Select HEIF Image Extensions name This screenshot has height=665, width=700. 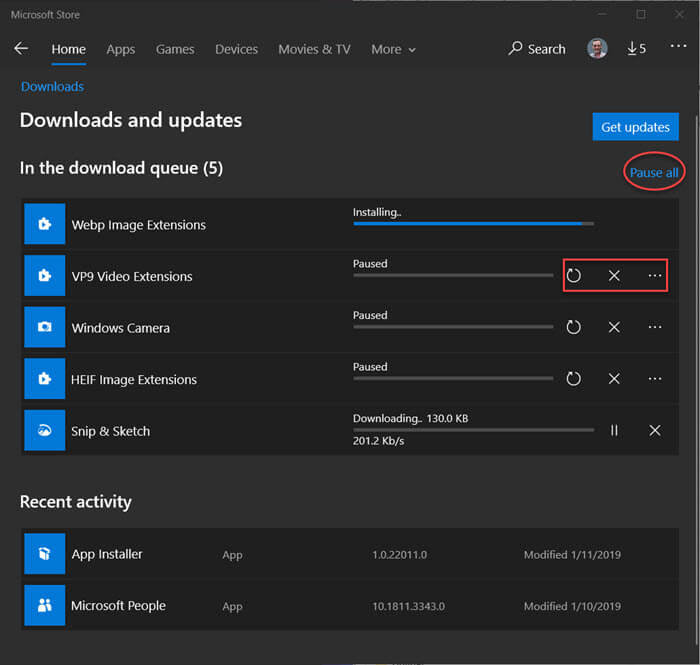pos(134,379)
